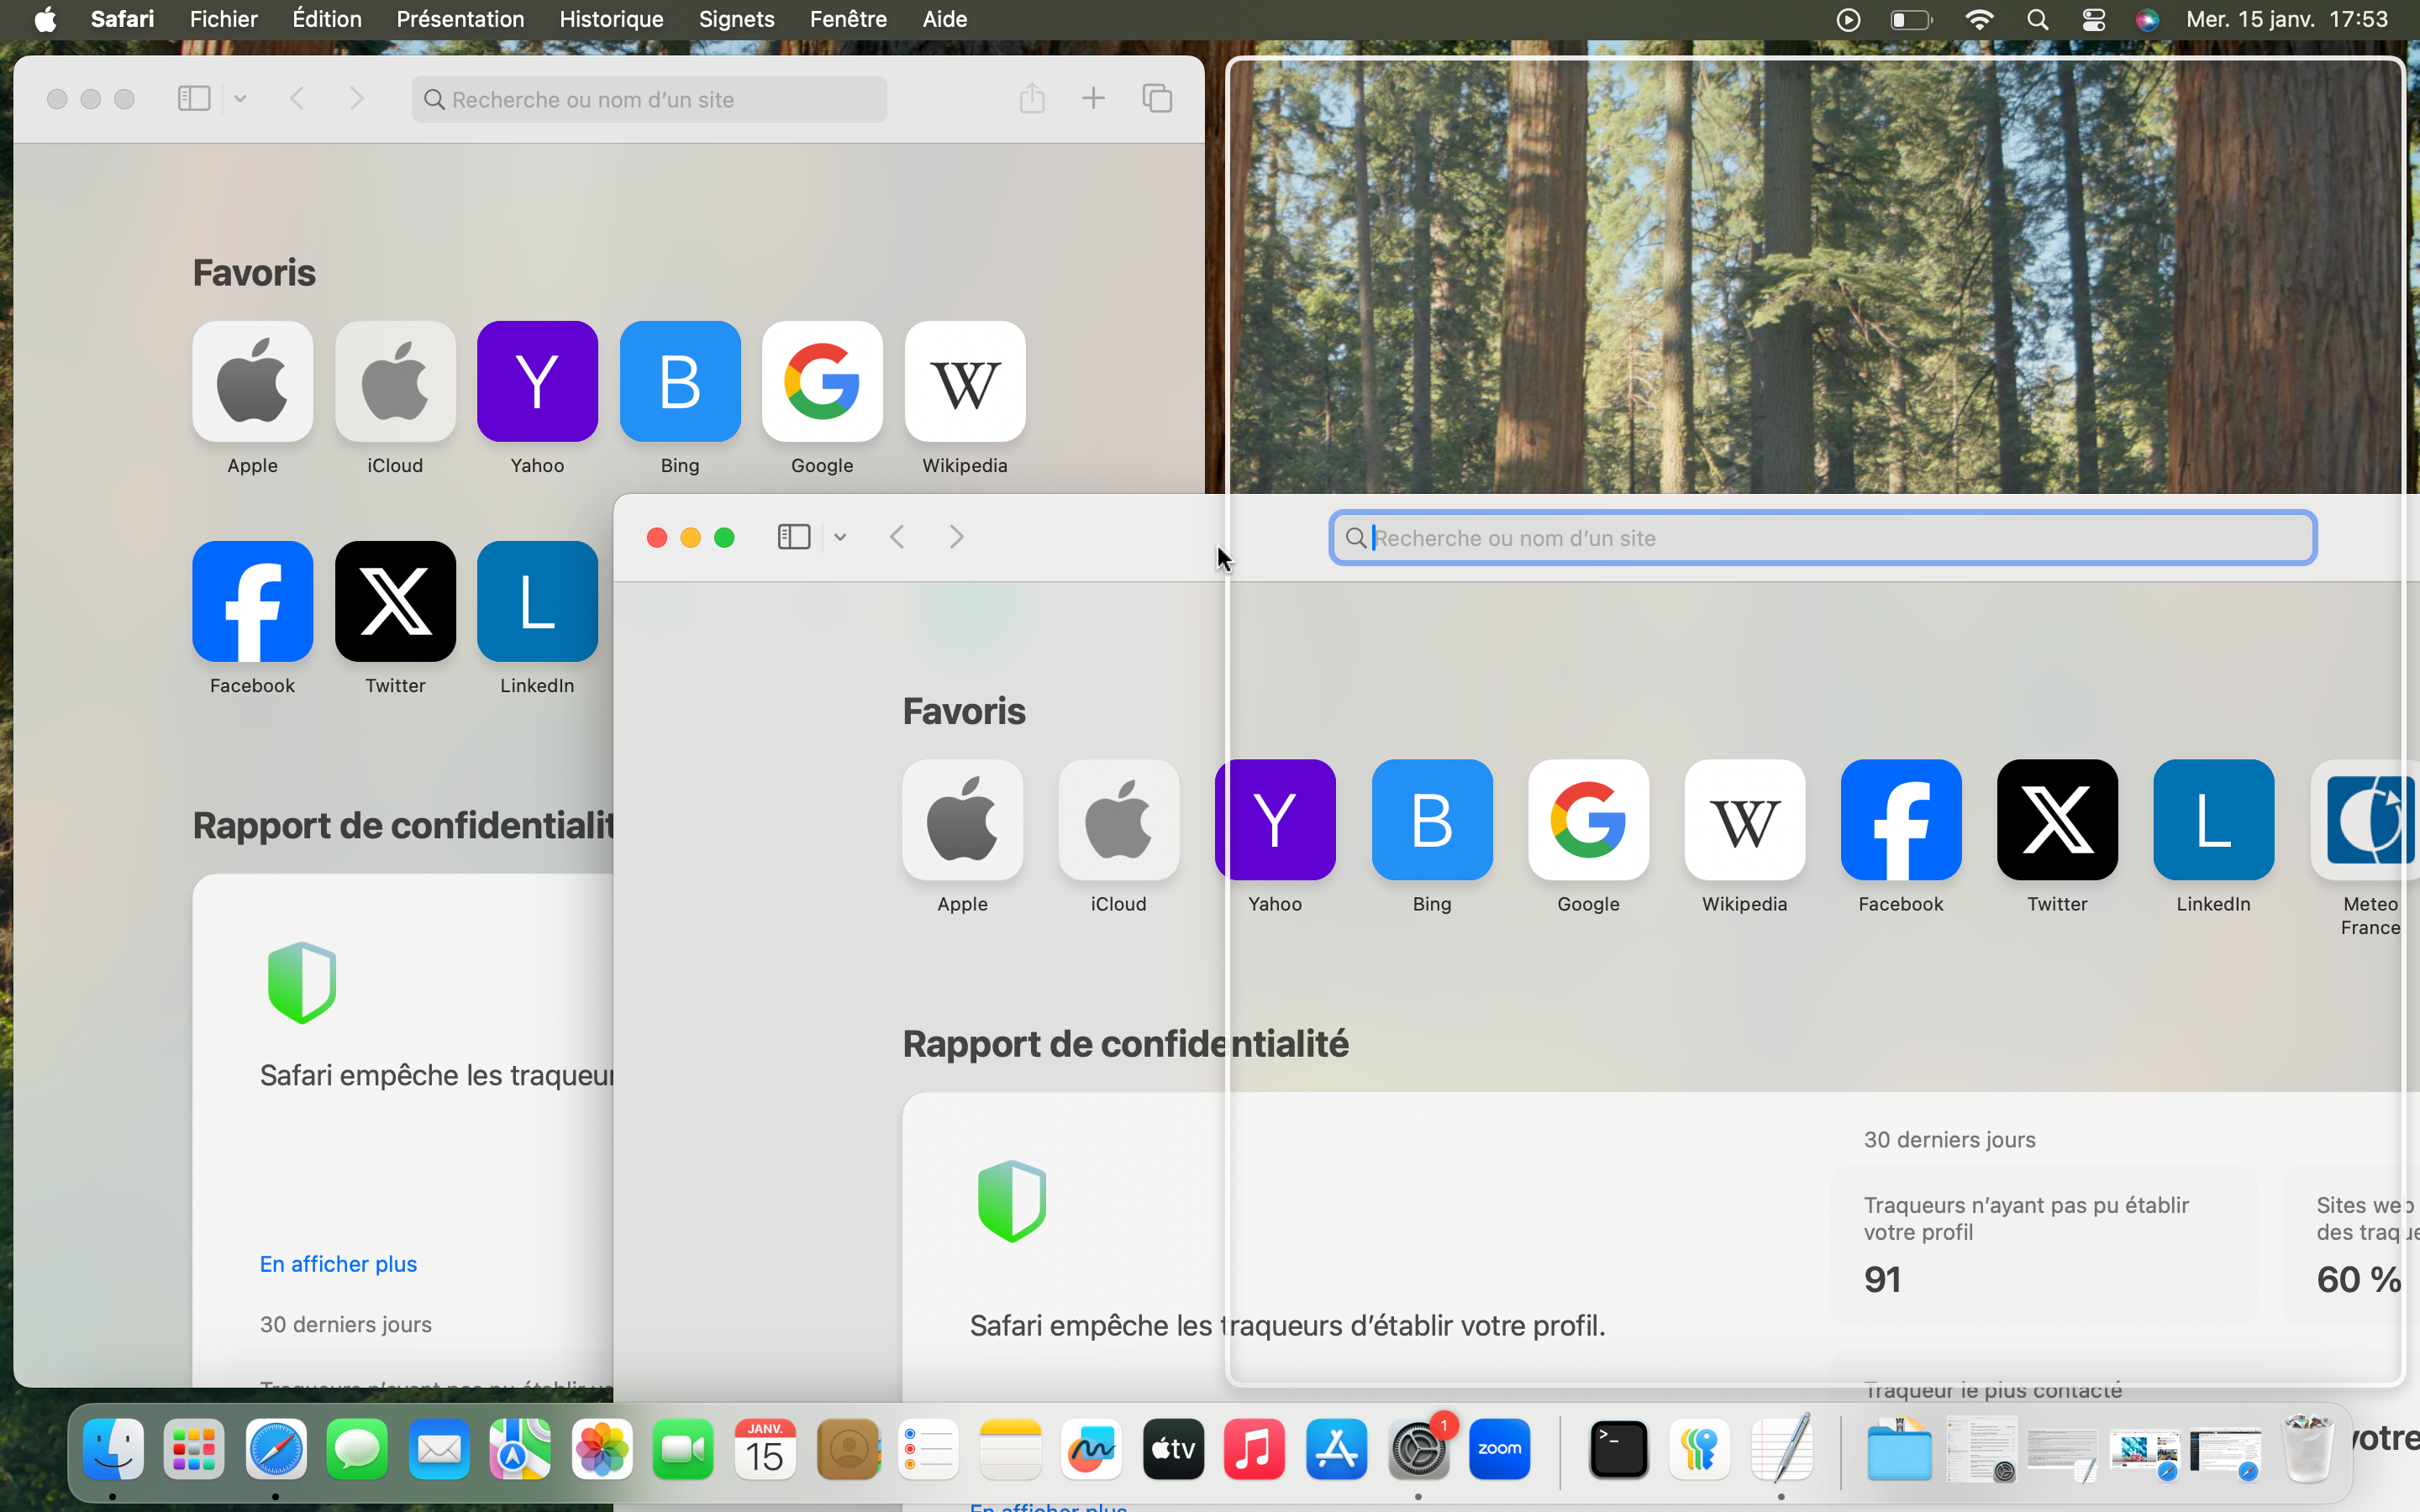The image size is (2420, 1512).
Task: Open App Store from the Dock
Action: 1336,1449
